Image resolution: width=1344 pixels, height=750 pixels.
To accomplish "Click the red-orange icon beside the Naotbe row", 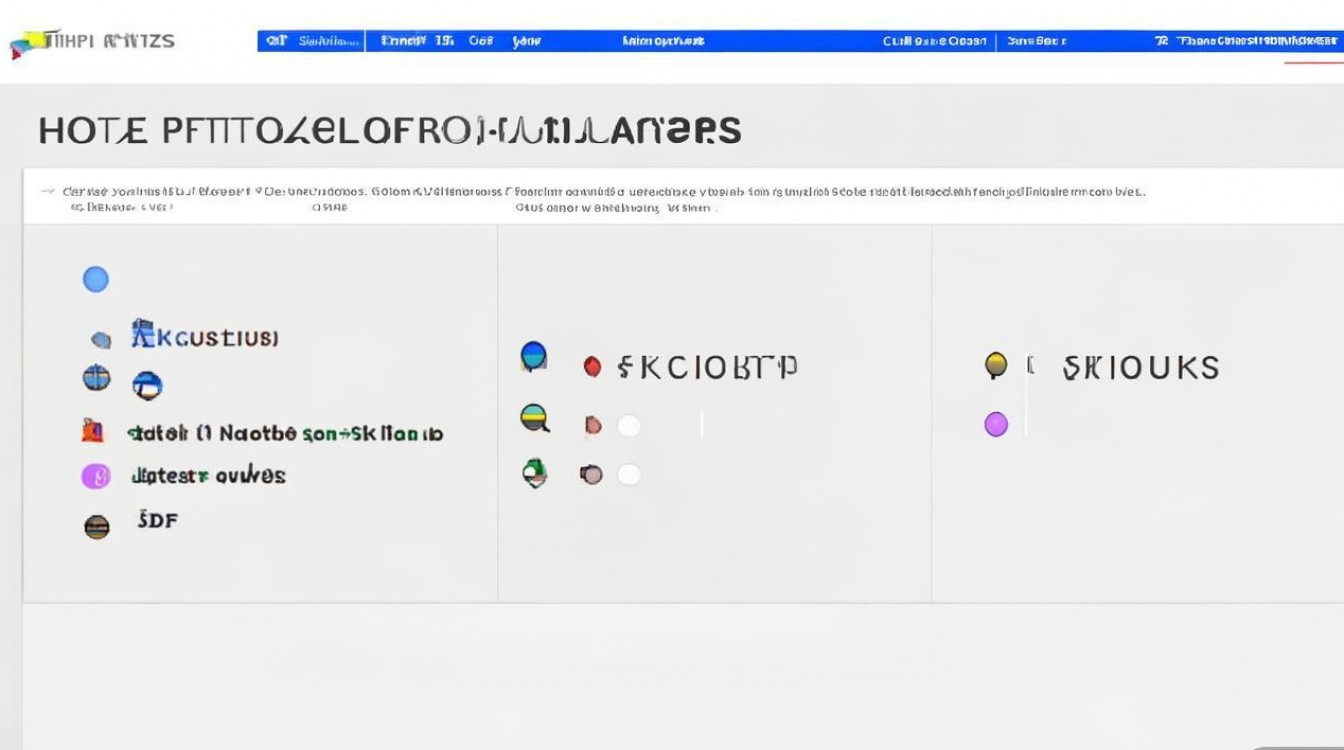I will (92, 431).
